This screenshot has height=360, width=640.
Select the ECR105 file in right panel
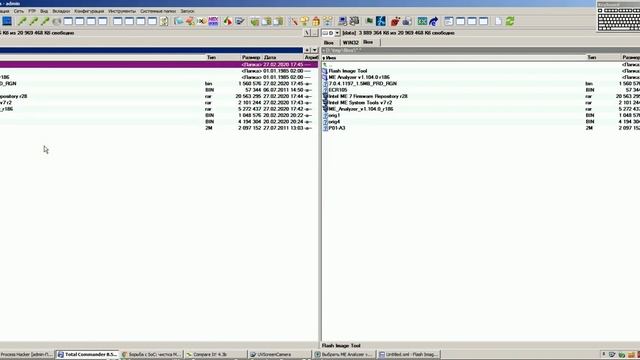[x=338, y=90]
